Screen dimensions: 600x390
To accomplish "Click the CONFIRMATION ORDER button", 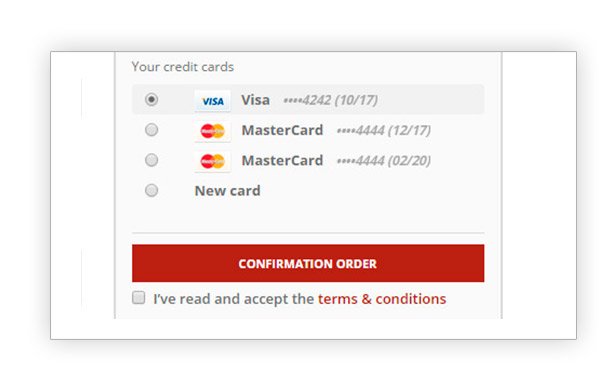I will [308, 263].
